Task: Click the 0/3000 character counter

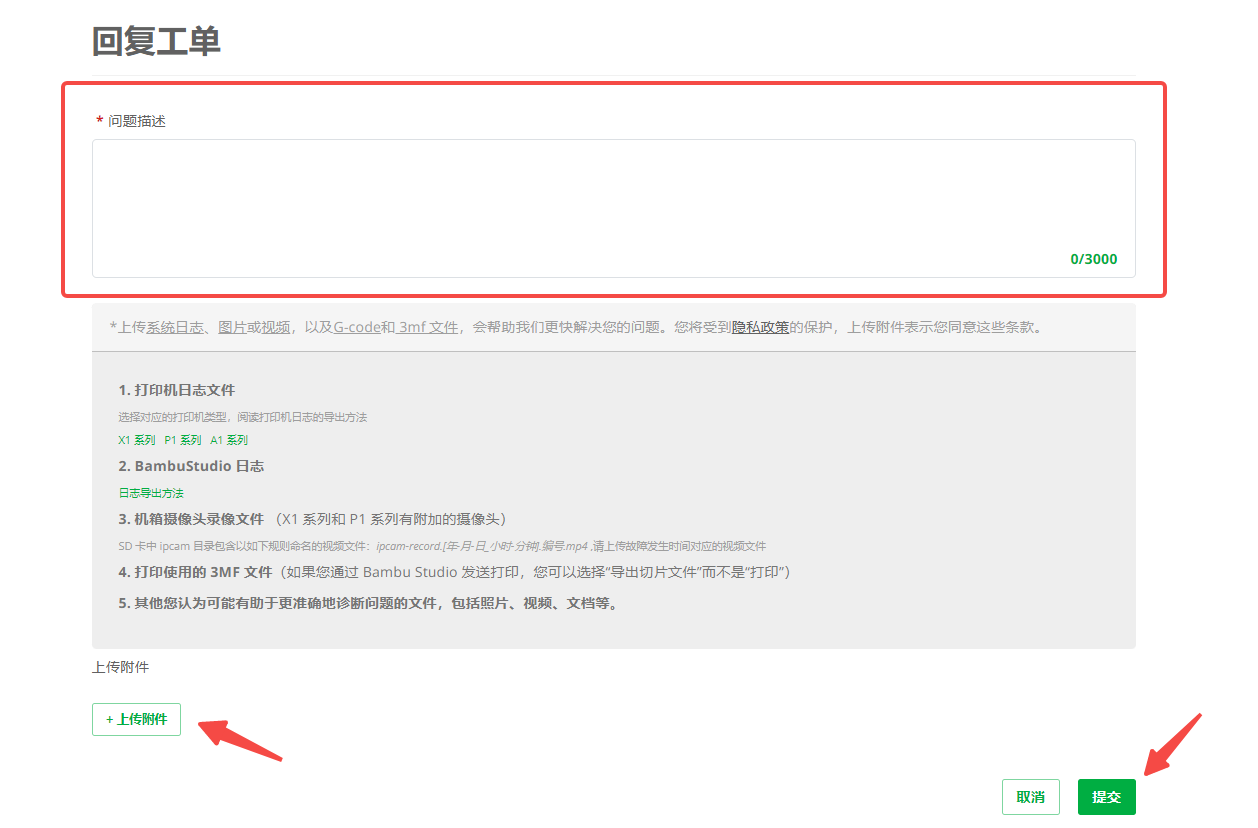Action: [x=1094, y=259]
